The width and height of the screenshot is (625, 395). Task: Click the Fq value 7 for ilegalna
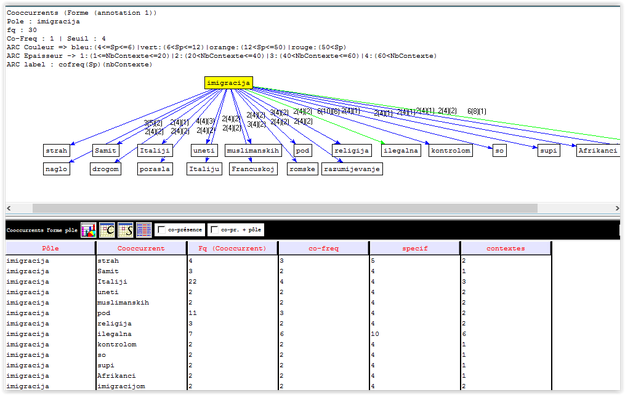coord(232,334)
